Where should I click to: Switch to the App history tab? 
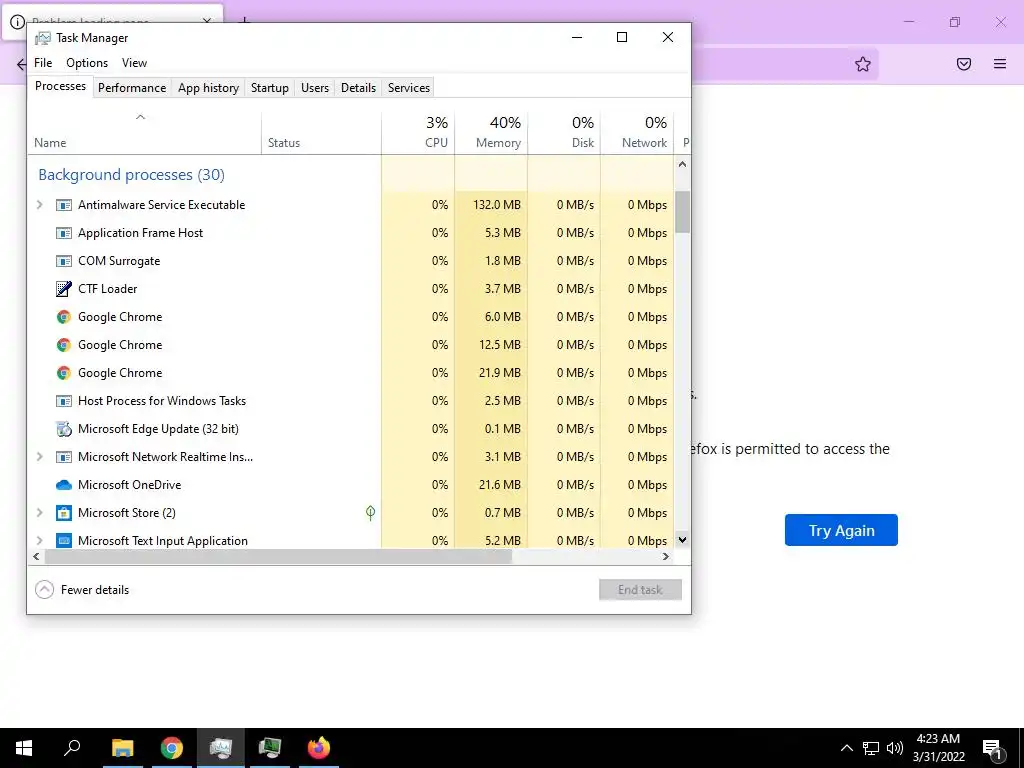(x=208, y=88)
